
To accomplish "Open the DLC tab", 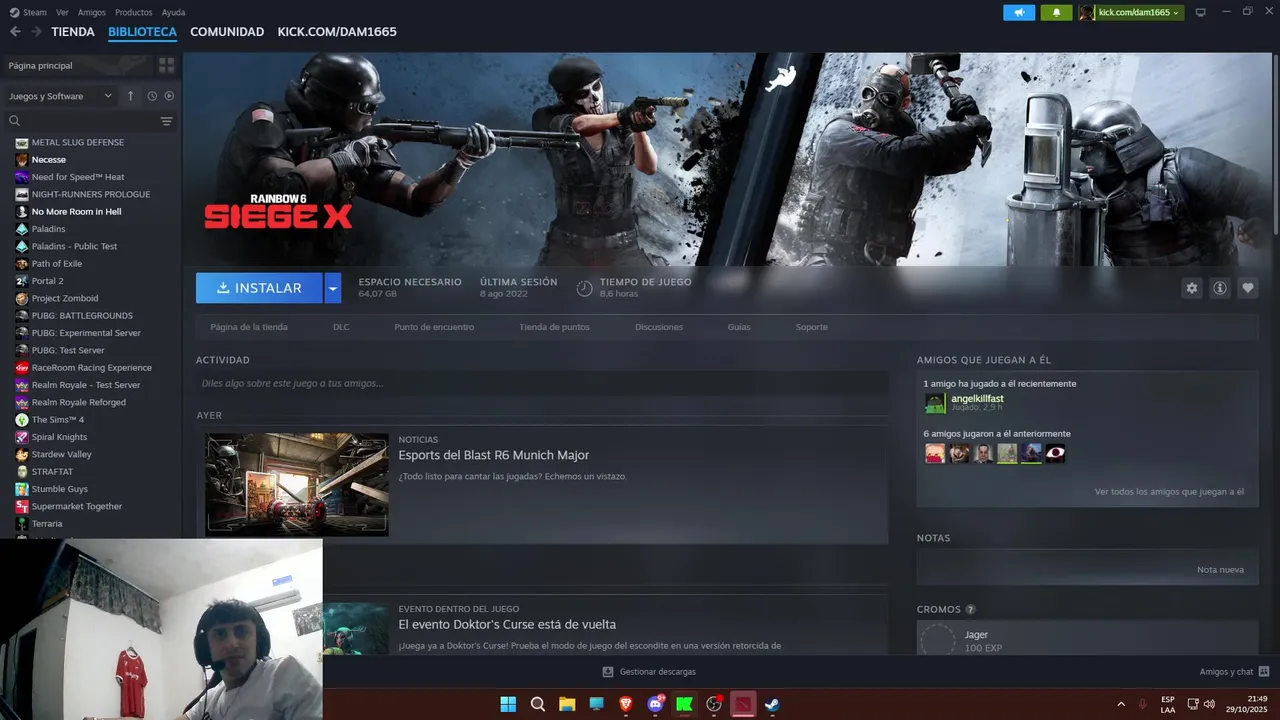I will [x=341, y=327].
